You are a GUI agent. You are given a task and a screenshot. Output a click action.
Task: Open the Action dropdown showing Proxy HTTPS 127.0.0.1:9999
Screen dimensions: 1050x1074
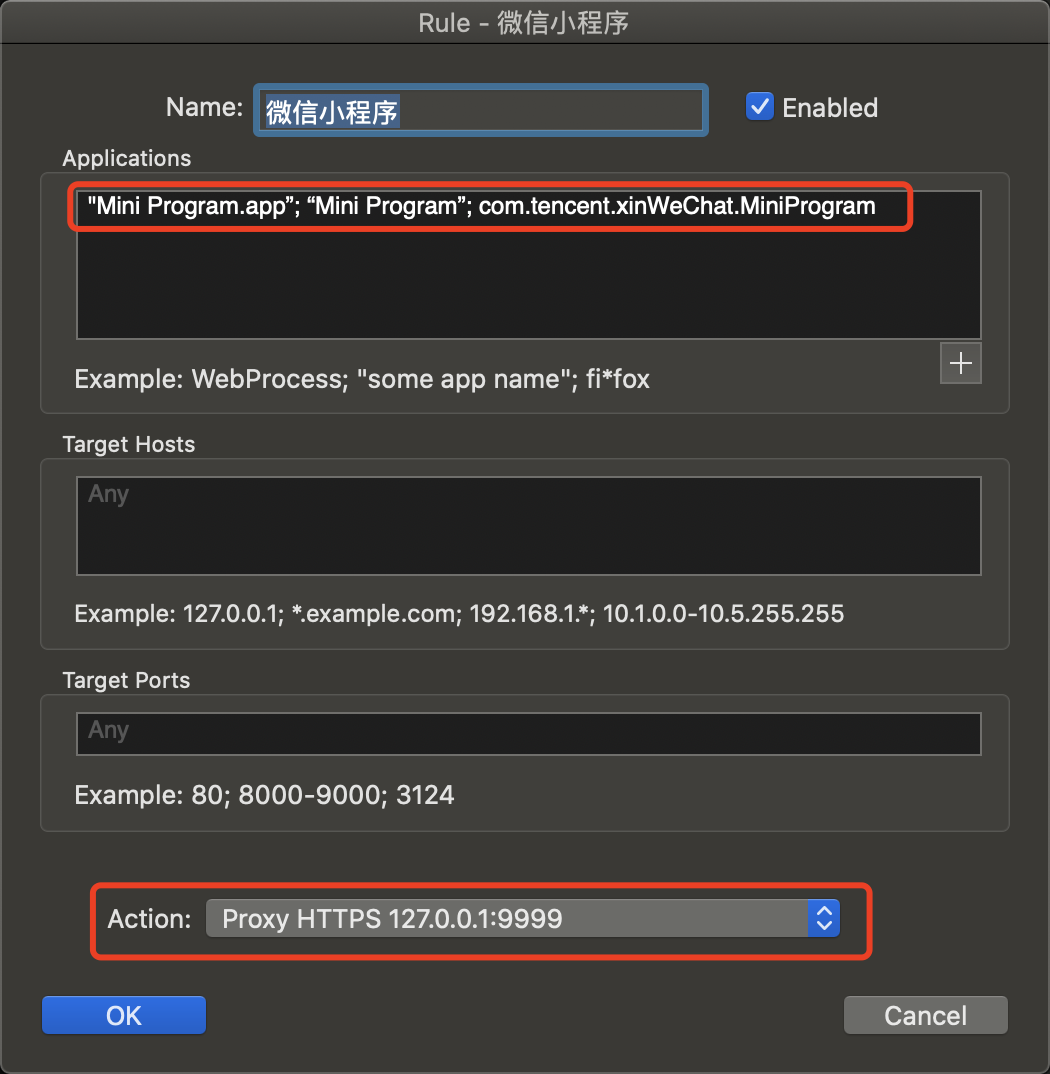pyautogui.click(x=523, y=919)
